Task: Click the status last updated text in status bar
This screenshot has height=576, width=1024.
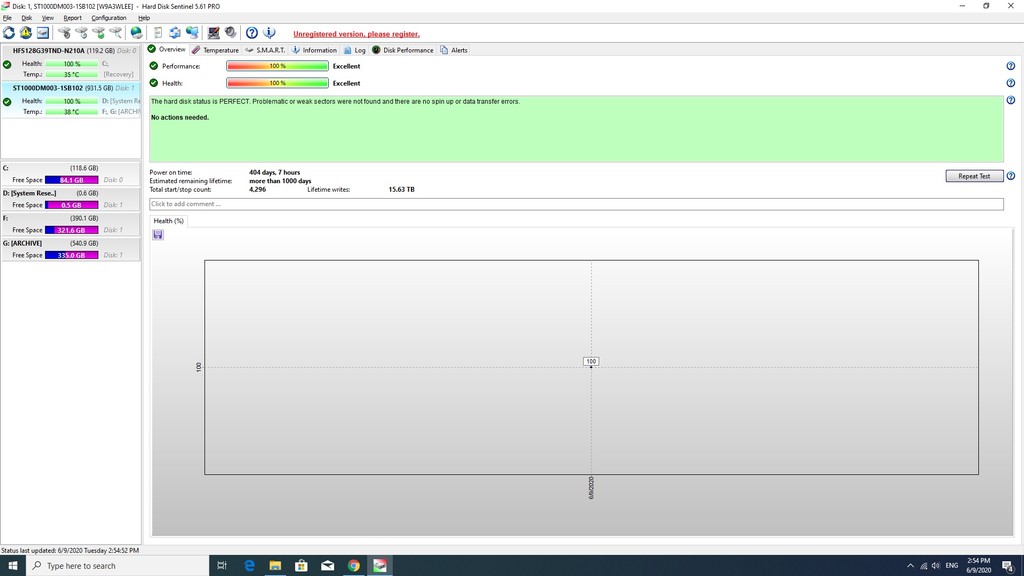Action: click(x=70, y=551)
